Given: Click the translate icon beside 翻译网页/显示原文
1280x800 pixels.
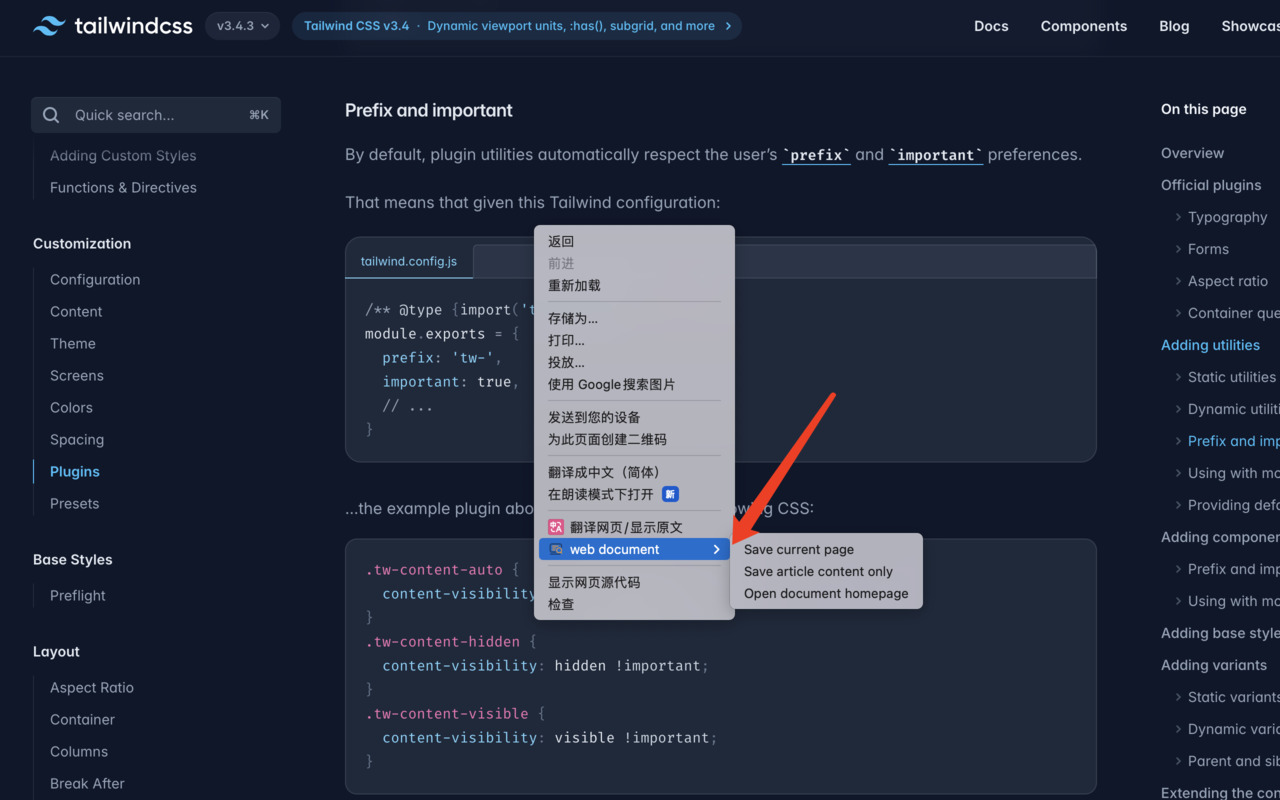Looking at the screenshot, I should tap(555, 527).
